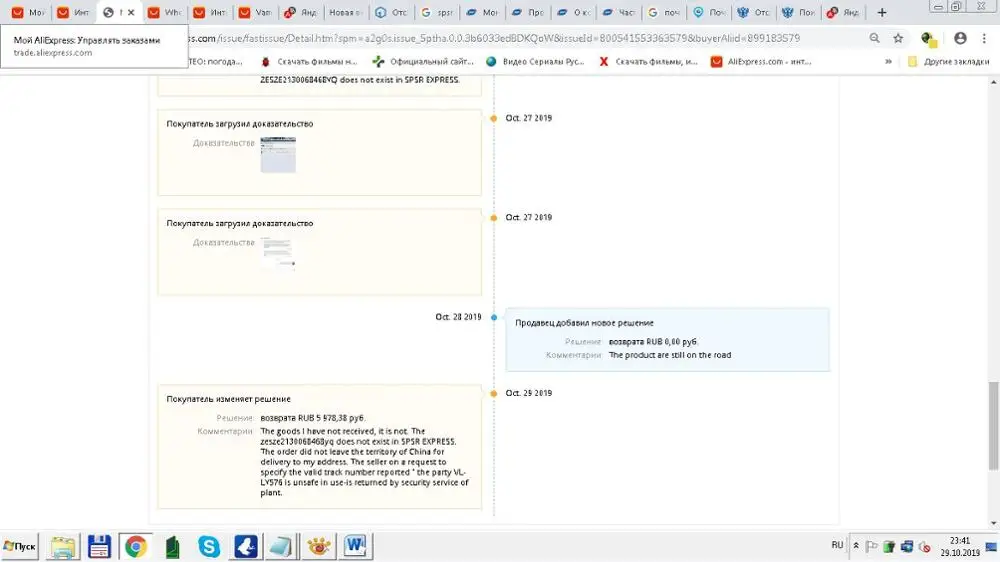Click the scrollbar down arrow

click(994, 524)
